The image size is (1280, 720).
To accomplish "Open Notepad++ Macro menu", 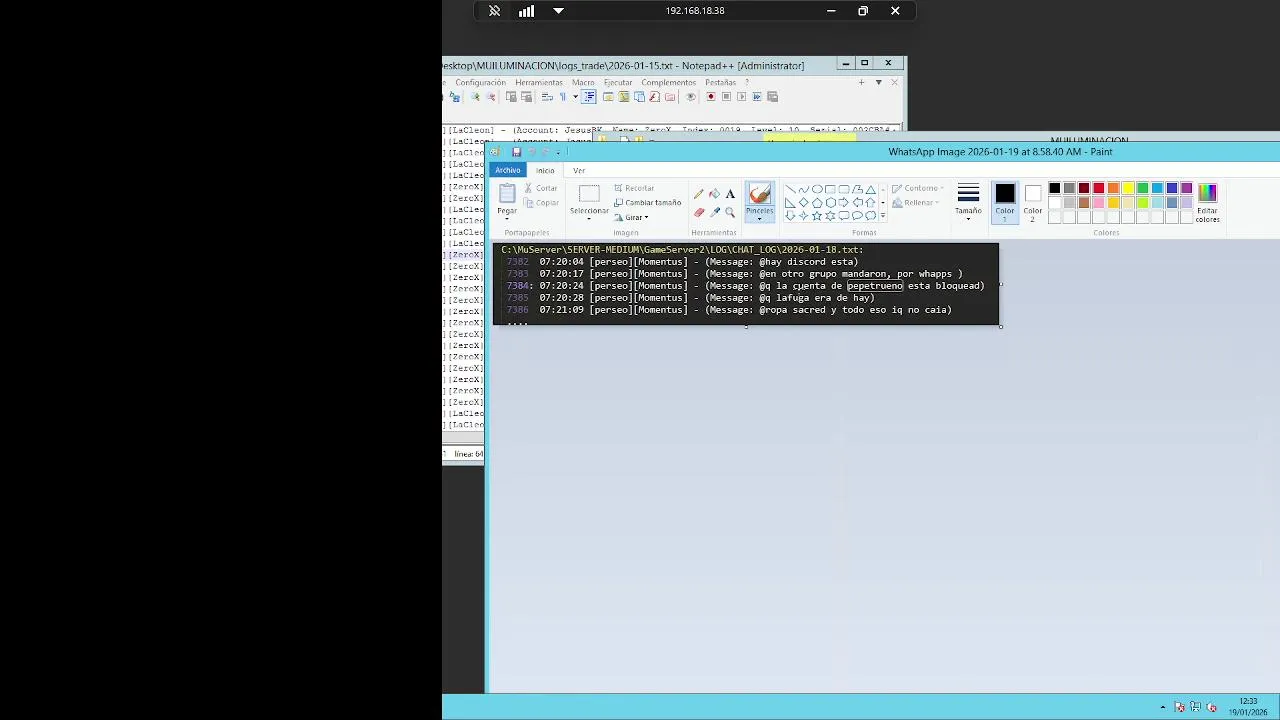I will (583, 83).
